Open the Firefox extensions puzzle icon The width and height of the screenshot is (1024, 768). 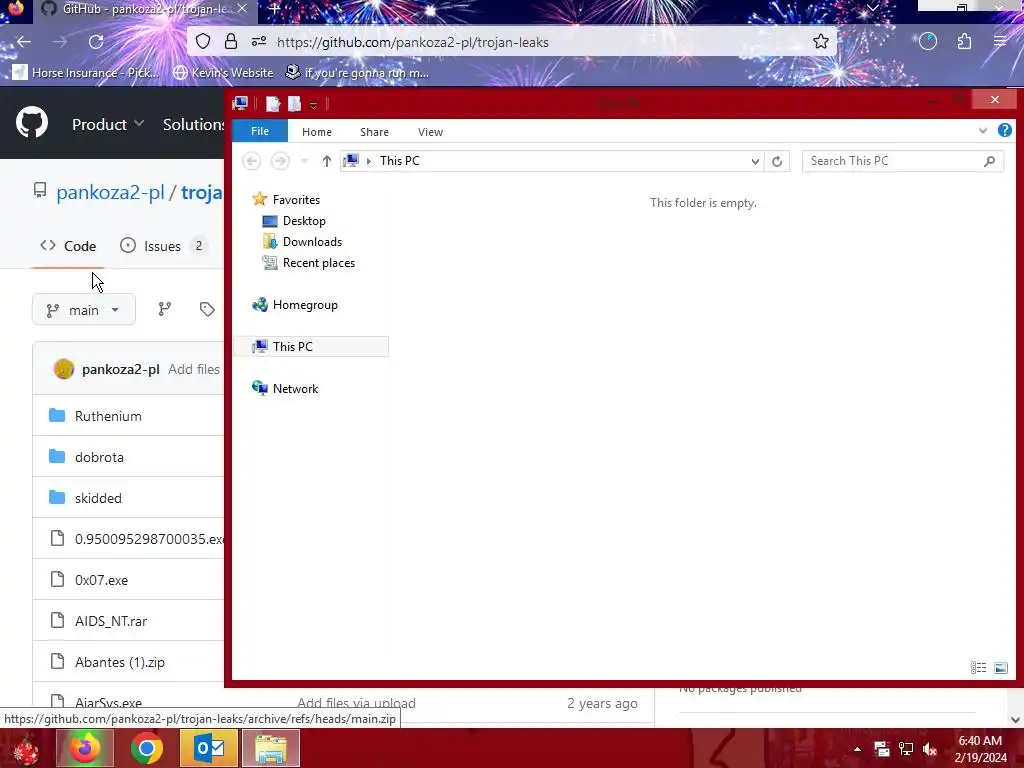point(965,42)
